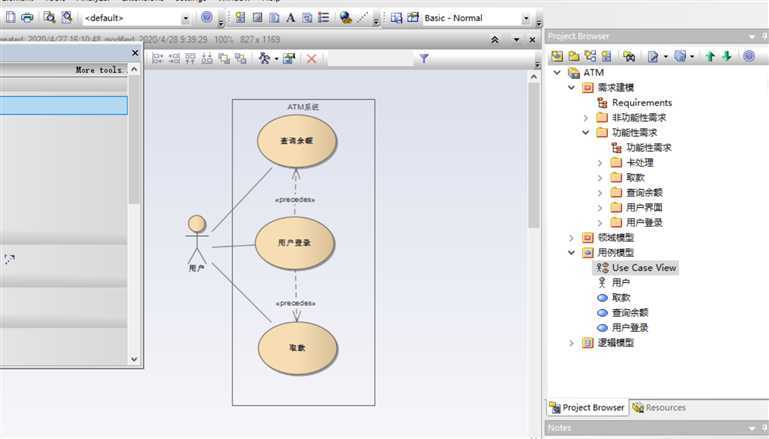Screen dimensions: 769x439
Task: Expand the 非功能性需求 folder
Action: click(x=586, y=118)
